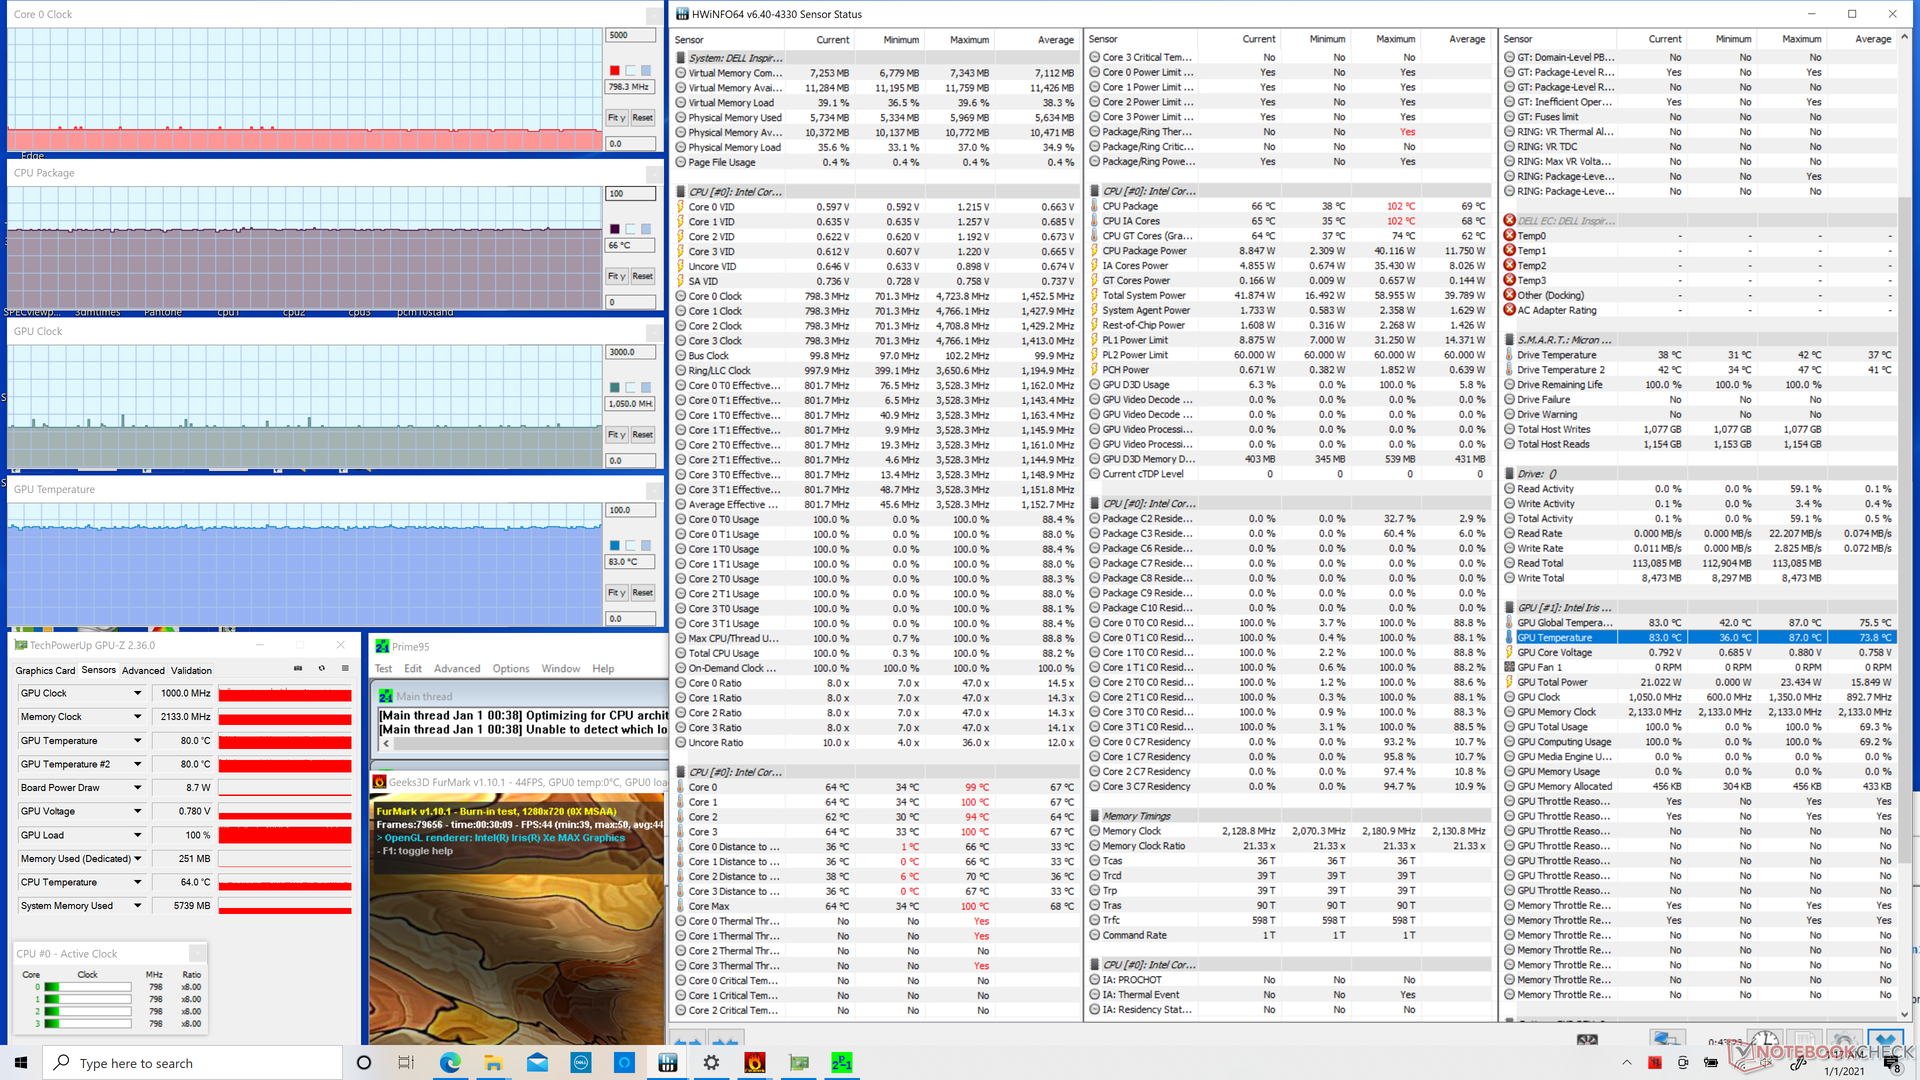Select the highlighted GPU Temperature row in HWiNFO
Image resolution: width=1920 pixels, height=1080 pixels.
(1700, 638)
